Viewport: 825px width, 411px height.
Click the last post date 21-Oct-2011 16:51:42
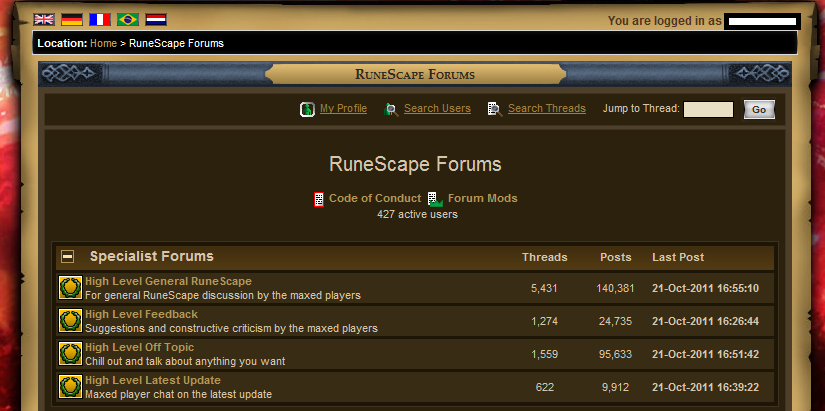click(x=705, y=355)
